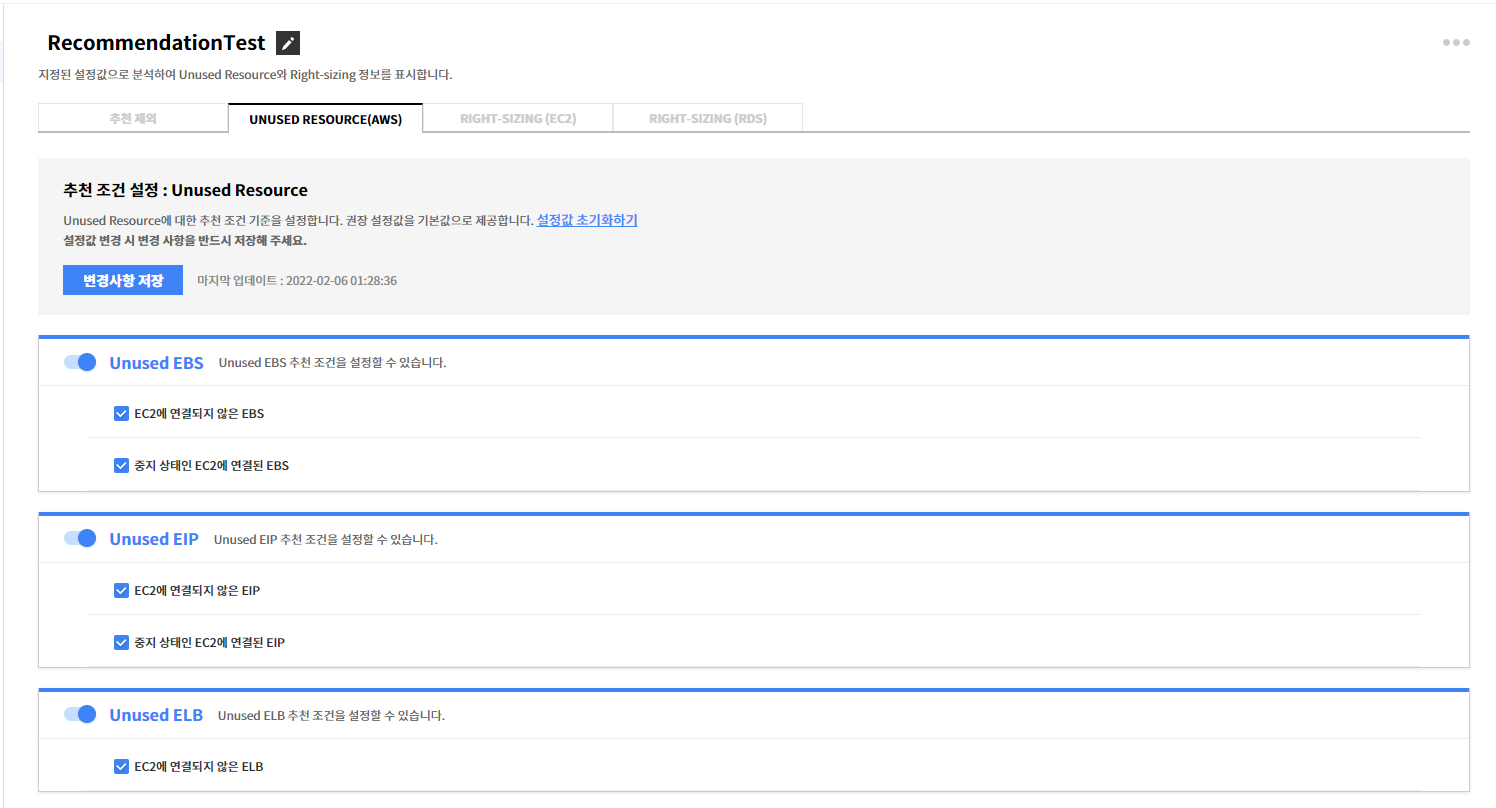Image resolution: width=1496 pixels, height=808 pixels.
Task: Click the Unused EBS section heading
Action: 156,363
